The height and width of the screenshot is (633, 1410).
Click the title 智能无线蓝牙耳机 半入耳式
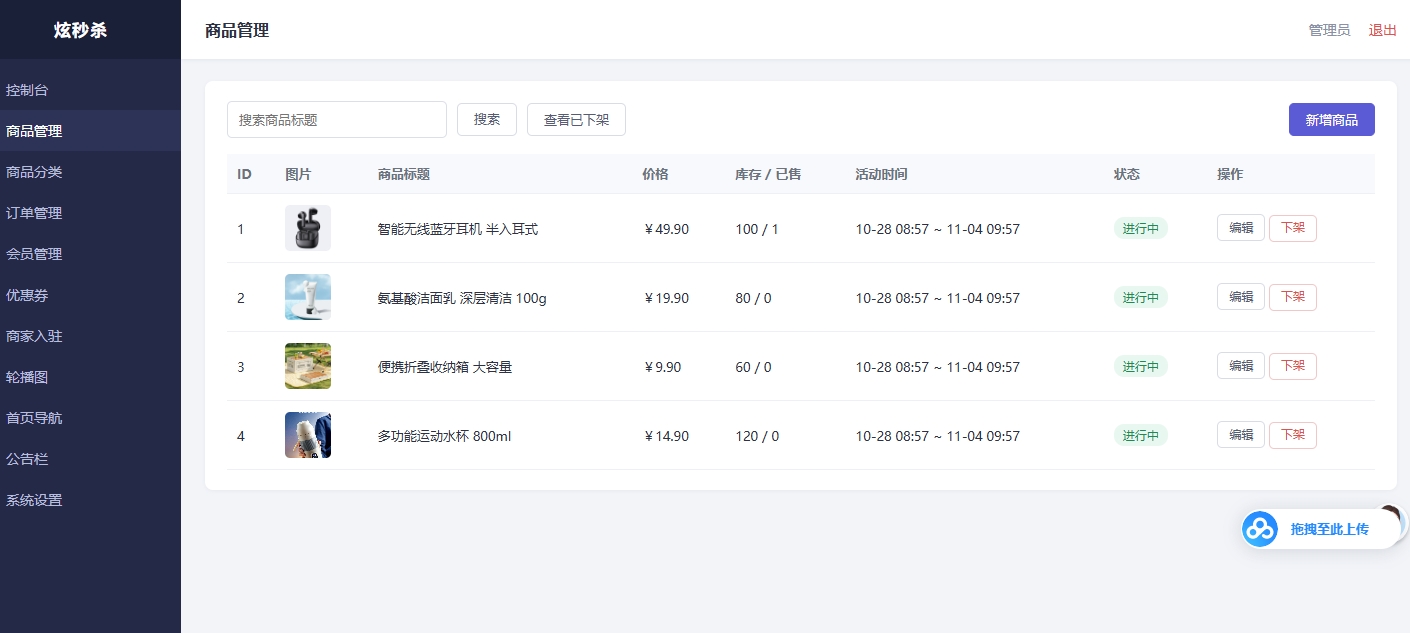click(458, 229)
